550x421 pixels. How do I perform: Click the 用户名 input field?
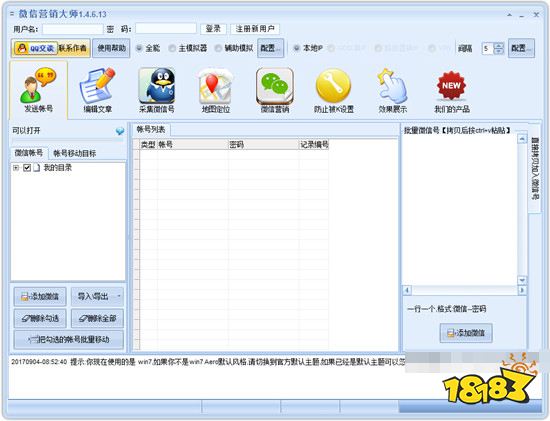pos(73,29)
